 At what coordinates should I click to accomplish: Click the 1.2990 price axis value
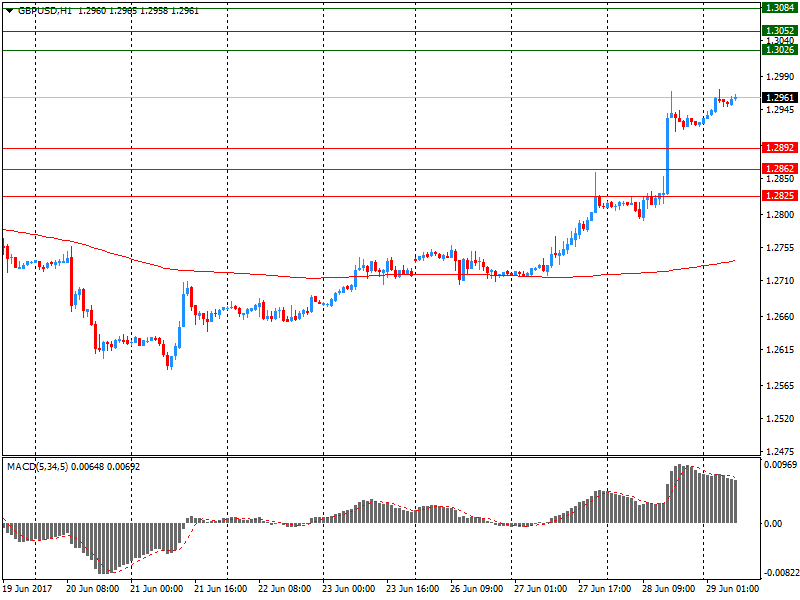[780, 77]
